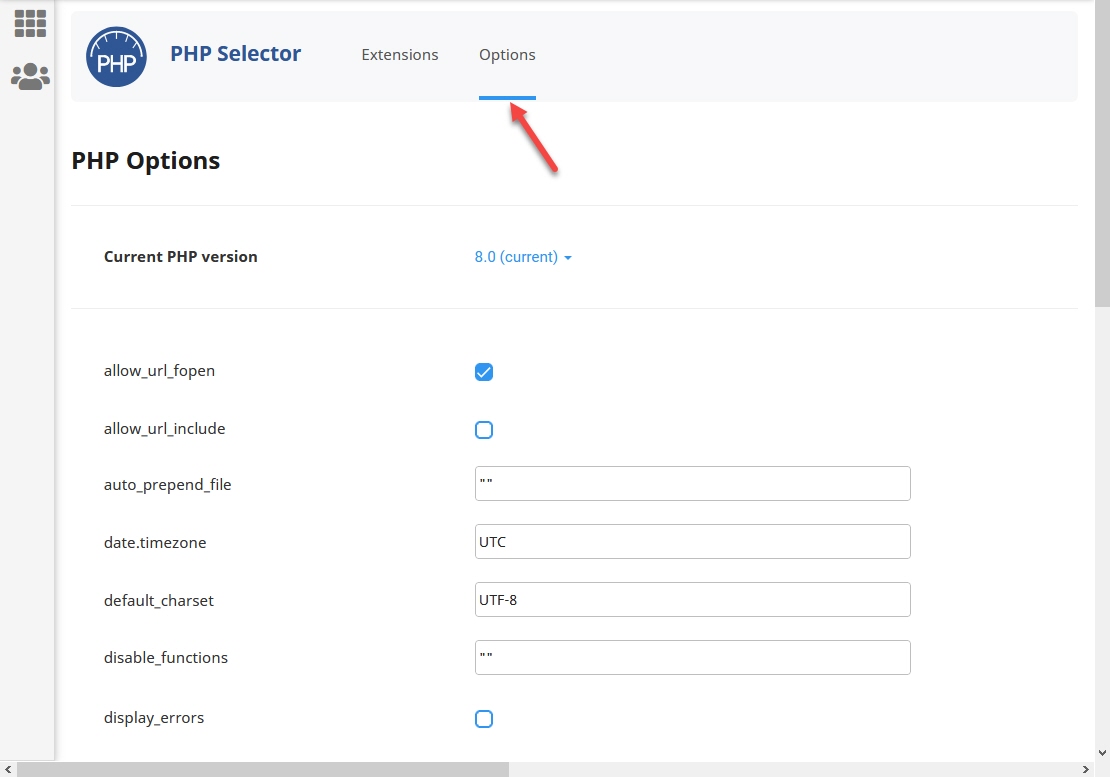Click the horizontal scrollbar thumb
This screenshot has height=777, width=1110.
(263, 769)
